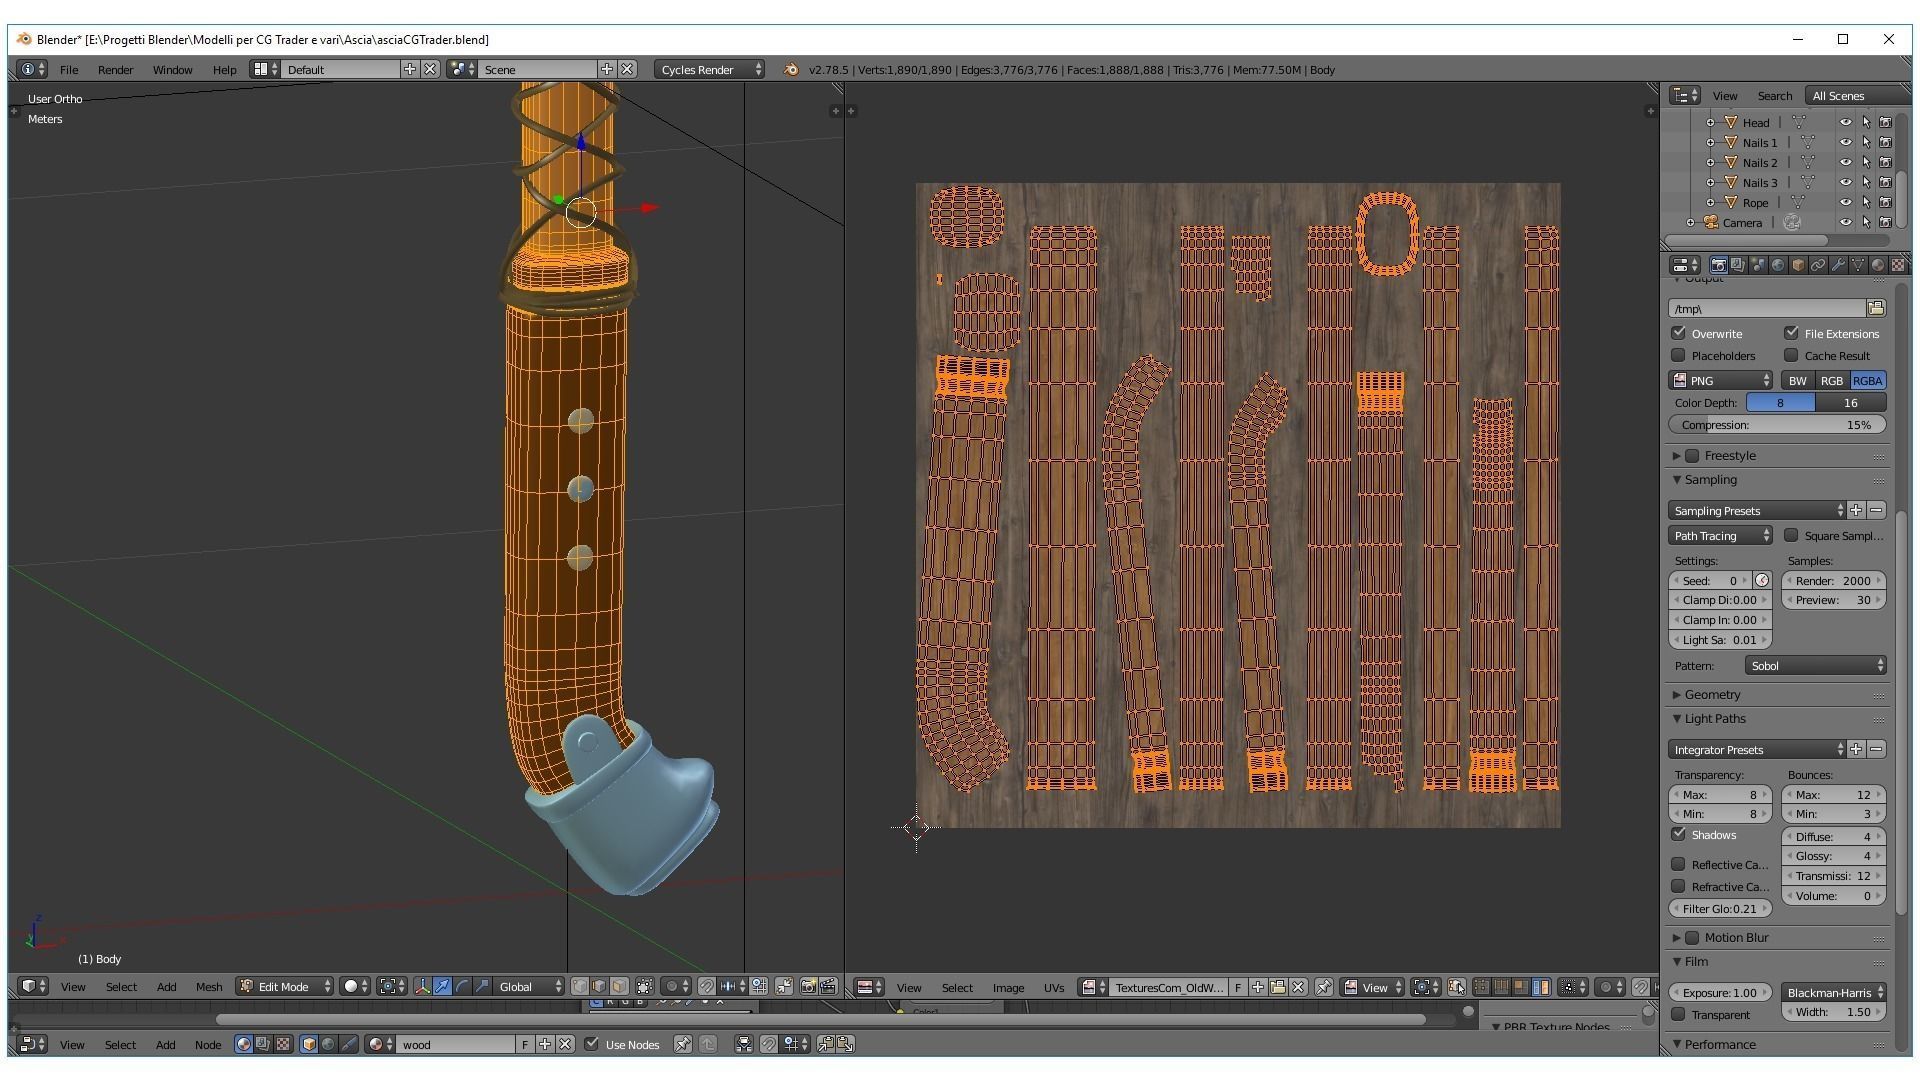
Task: Select shader nodes tree type
Action: [x=243, y=1044]
